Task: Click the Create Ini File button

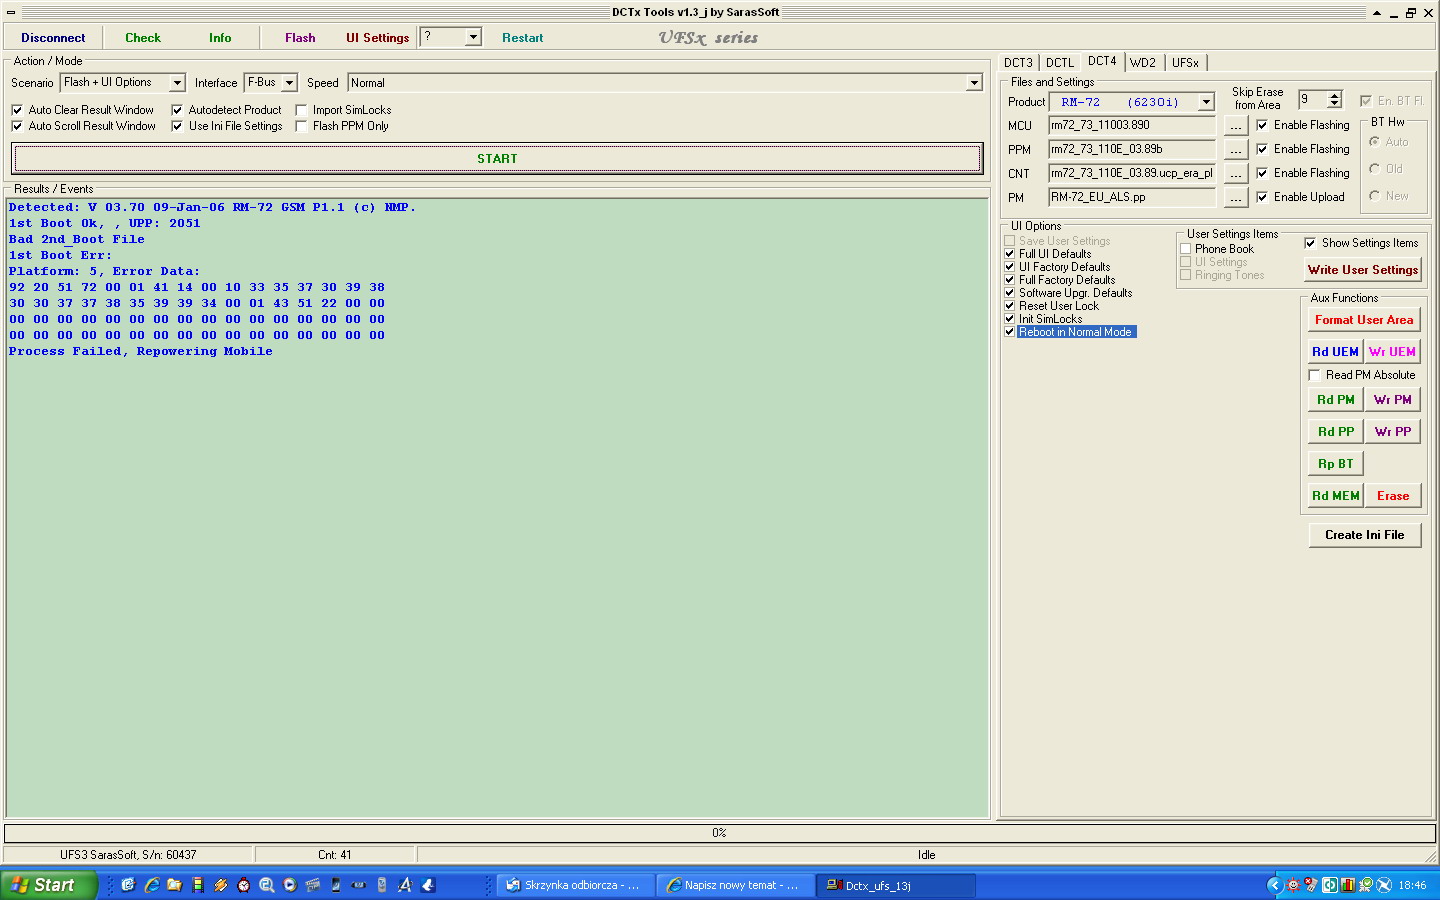Action: 1365,535
